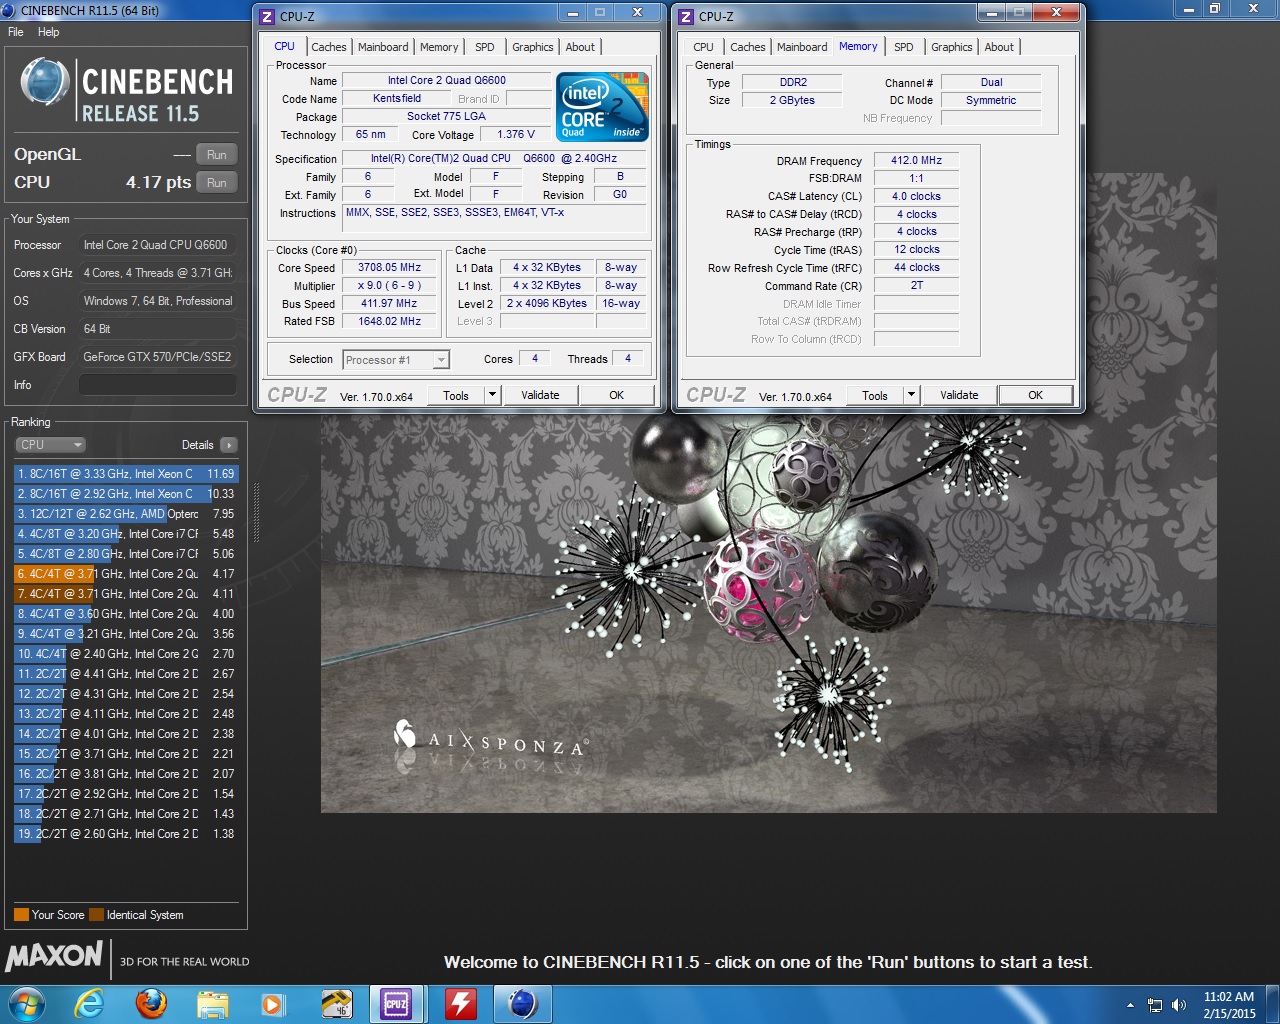Open the Help menu in Cinebench
This screenshot has width=1280, height=1024.
pos(48,32)
